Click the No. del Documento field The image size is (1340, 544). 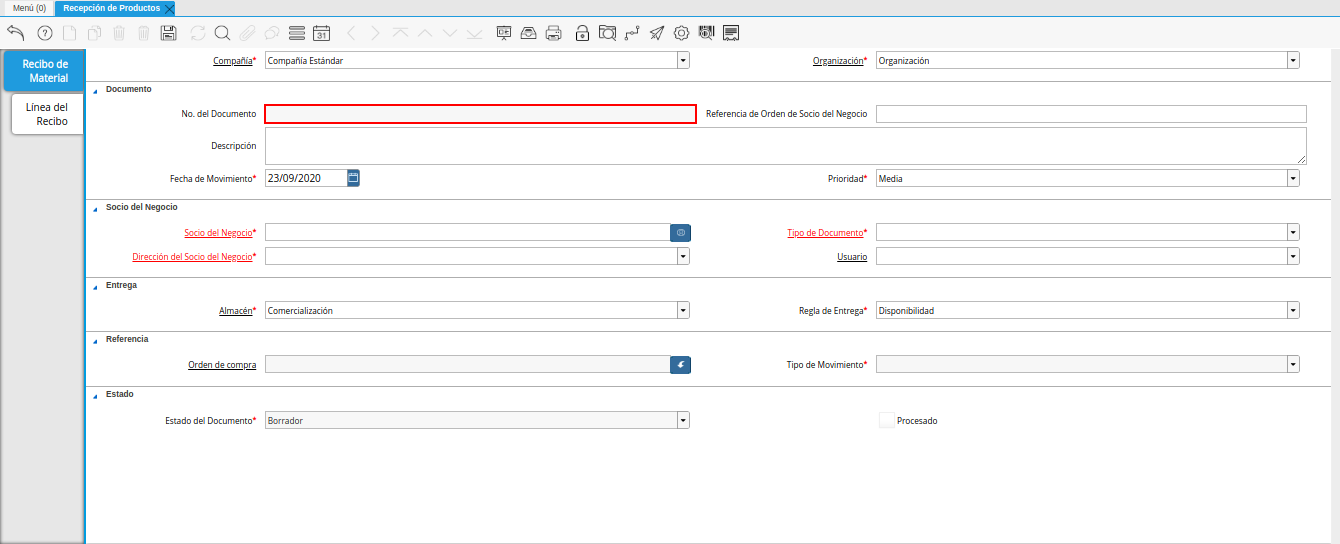480,114
